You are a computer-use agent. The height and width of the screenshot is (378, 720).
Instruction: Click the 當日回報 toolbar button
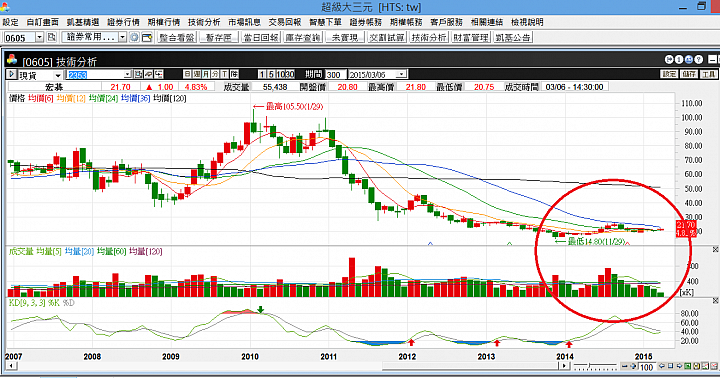[x=261, y=38]
